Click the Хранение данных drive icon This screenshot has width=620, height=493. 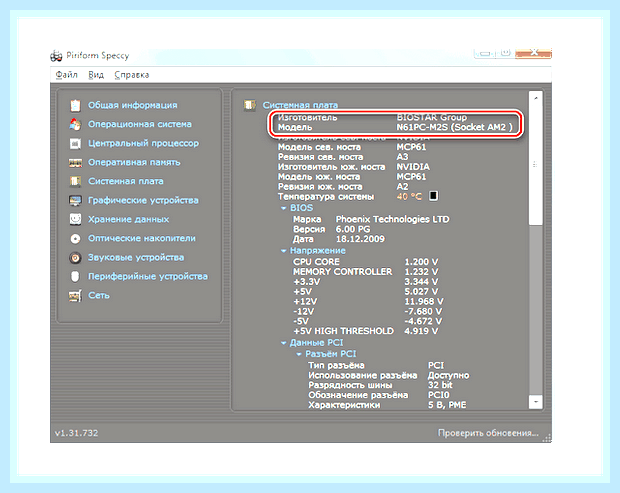coord(75,219)
